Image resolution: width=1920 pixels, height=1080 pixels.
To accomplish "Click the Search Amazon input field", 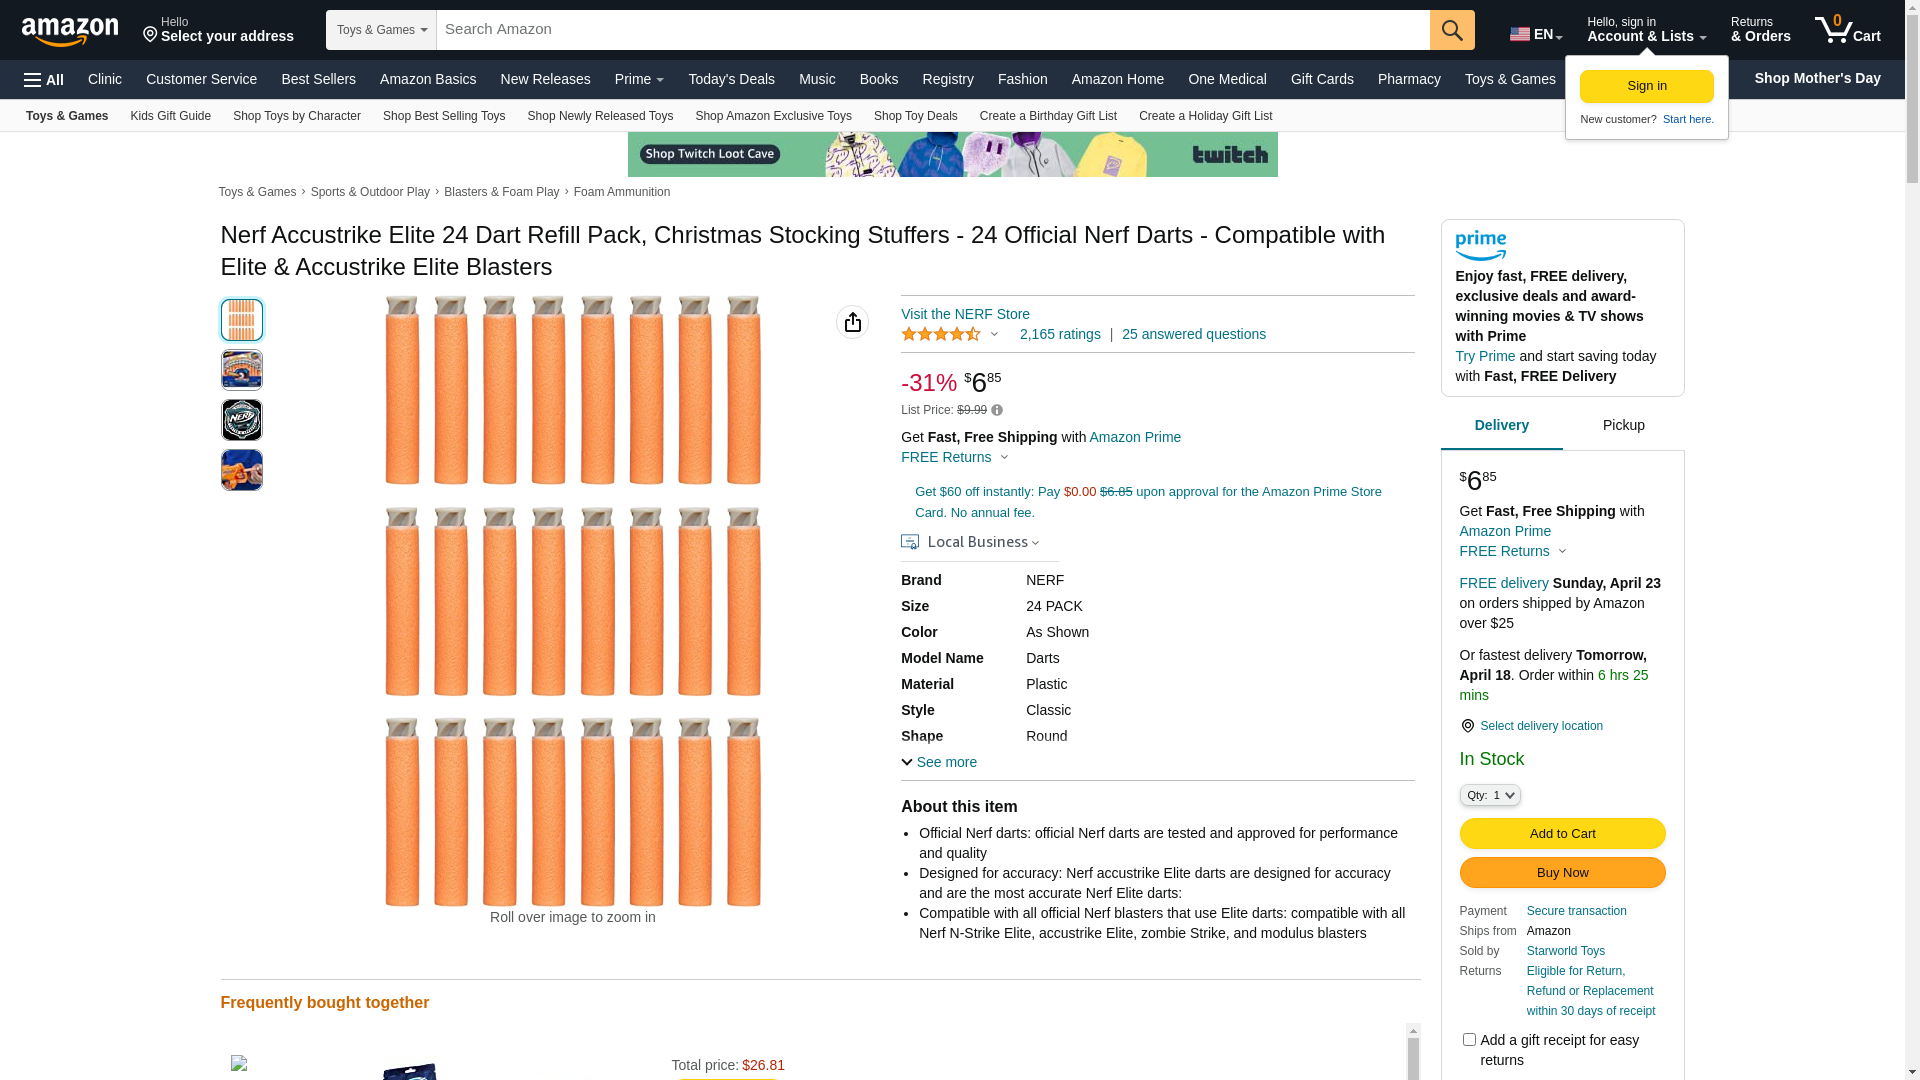I will coord(932,30).
